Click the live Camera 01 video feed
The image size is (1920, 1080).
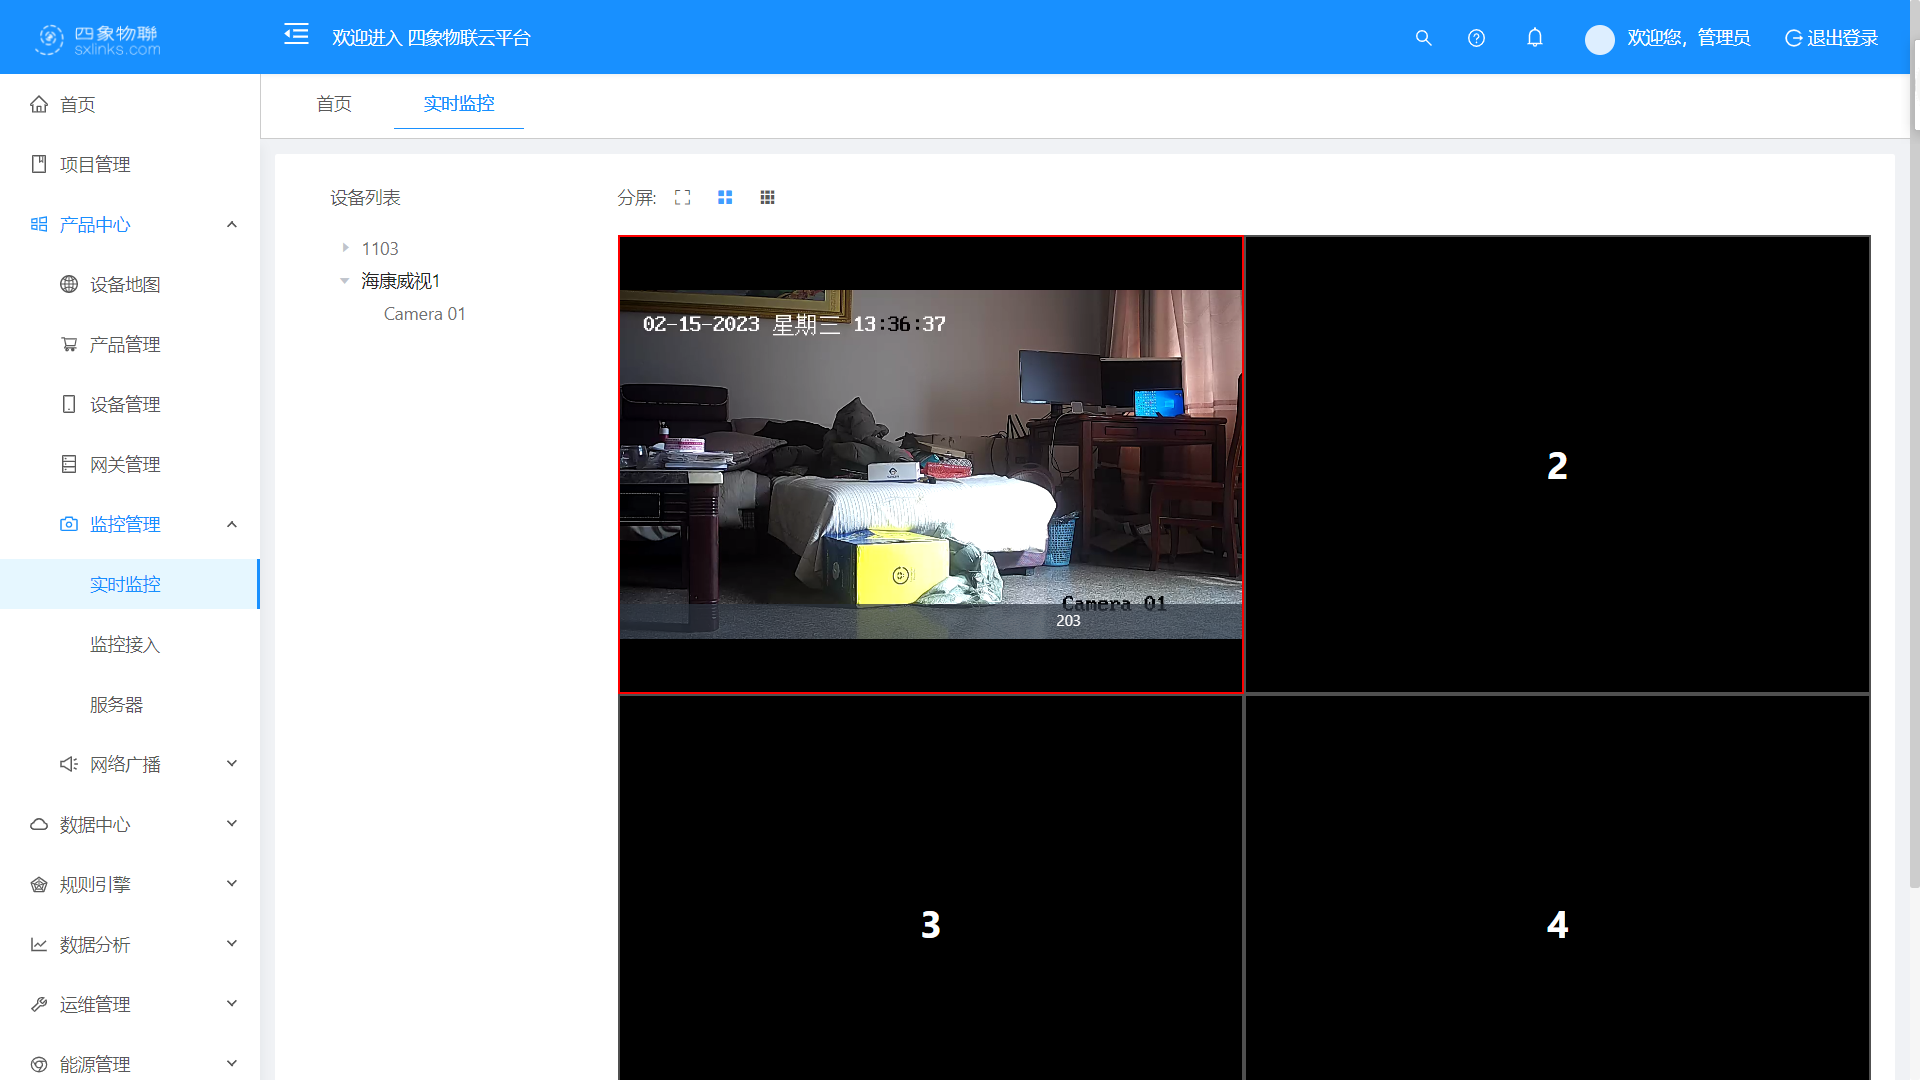click(x=930, y=465)
